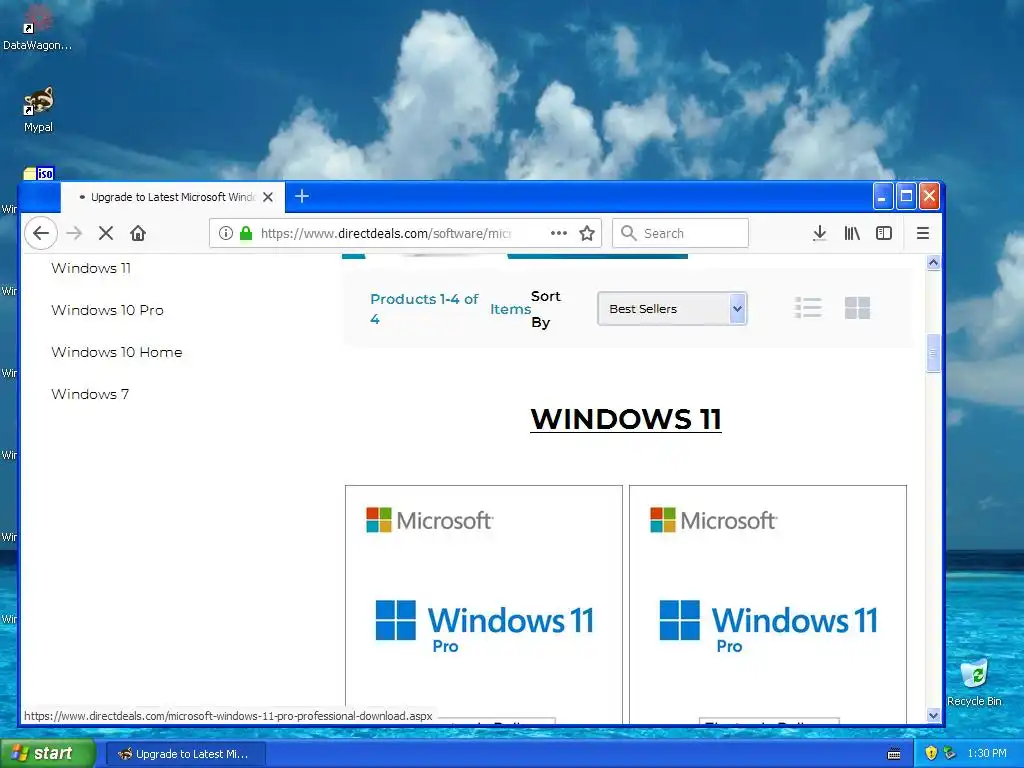
Task: Toggle the browser sidebar
Action: [x=884, y=233]
